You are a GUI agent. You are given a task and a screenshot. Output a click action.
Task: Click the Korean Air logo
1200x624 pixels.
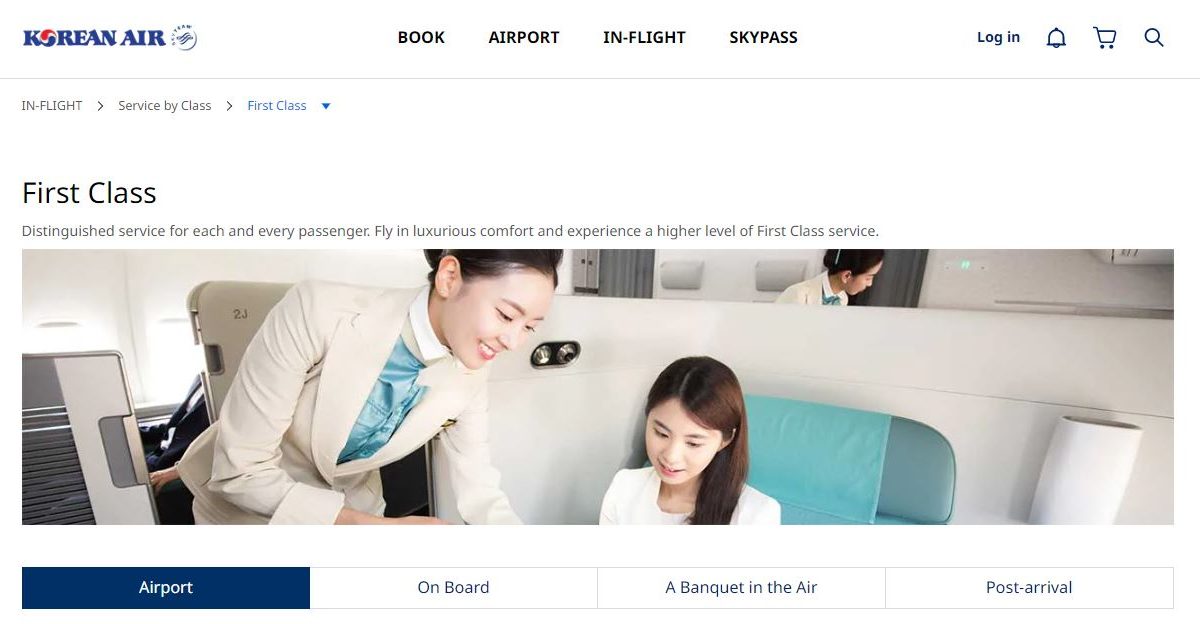pyautogui.click(x=94, y=38)
